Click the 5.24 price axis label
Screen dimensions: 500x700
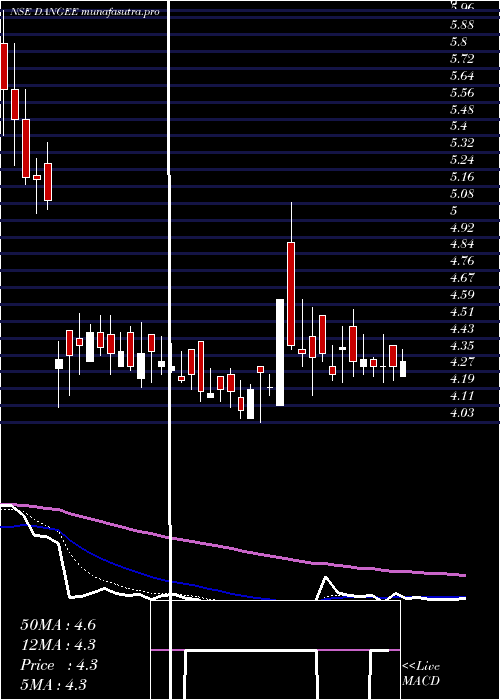pos(462,160)
